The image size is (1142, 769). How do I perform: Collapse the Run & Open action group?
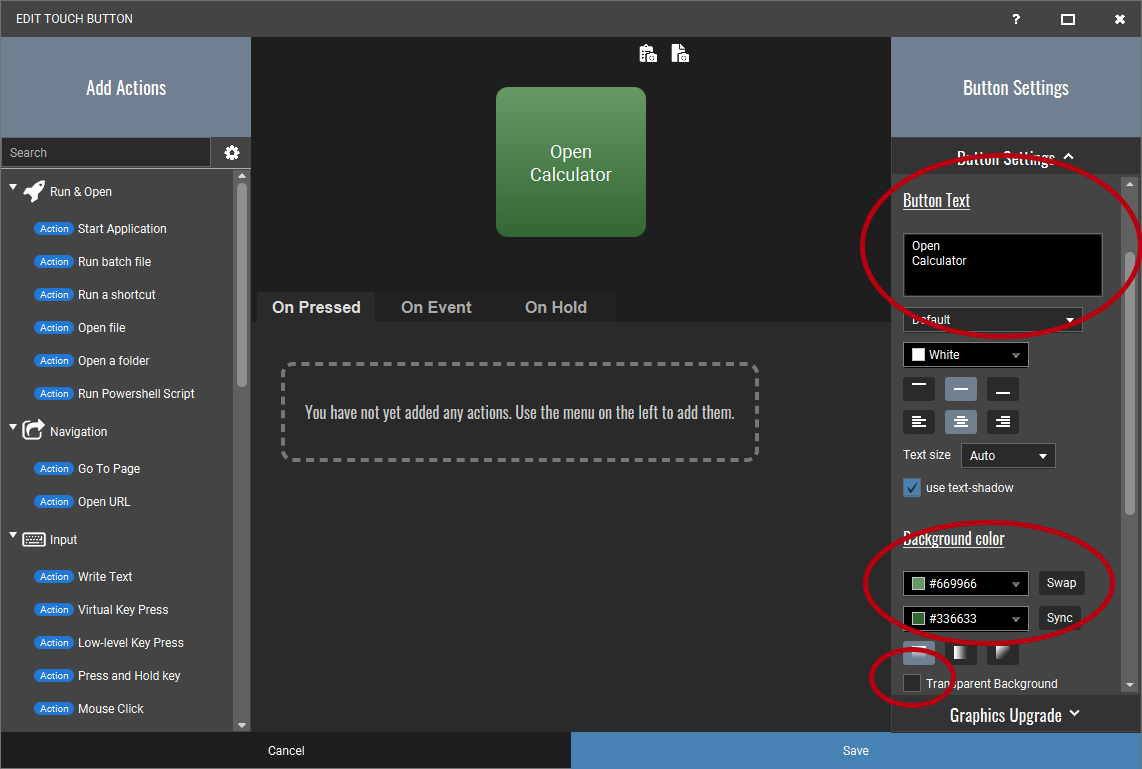[x=14, y=190]
